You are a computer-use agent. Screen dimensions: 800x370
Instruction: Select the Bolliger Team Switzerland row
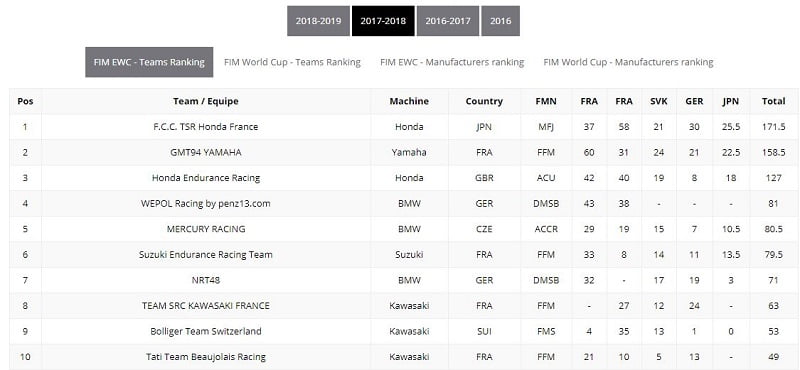pyautogui.click(x=404, y=331)
